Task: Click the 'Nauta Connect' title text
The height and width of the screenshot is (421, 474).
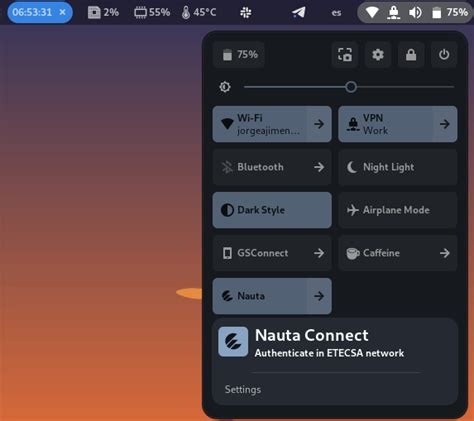Action: click(x=312, y=335)
